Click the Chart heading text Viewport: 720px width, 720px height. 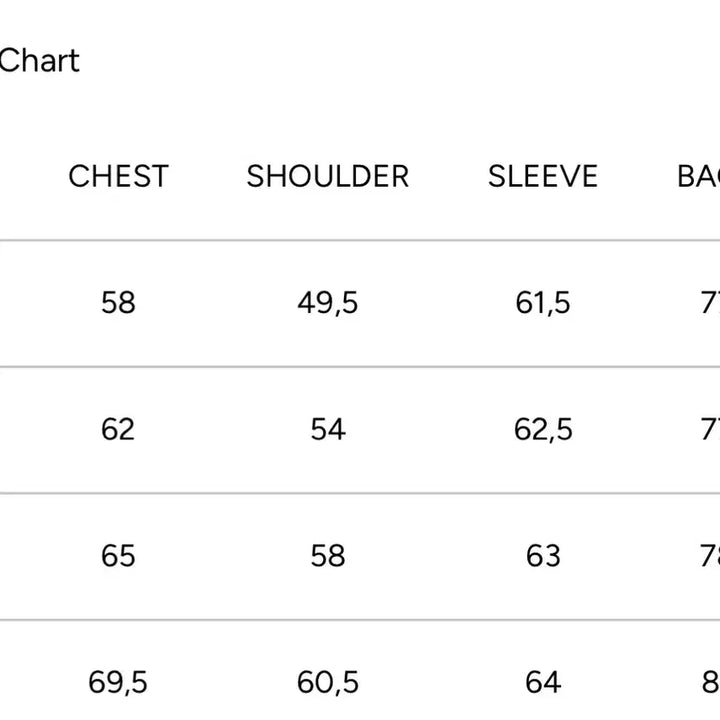39,61
